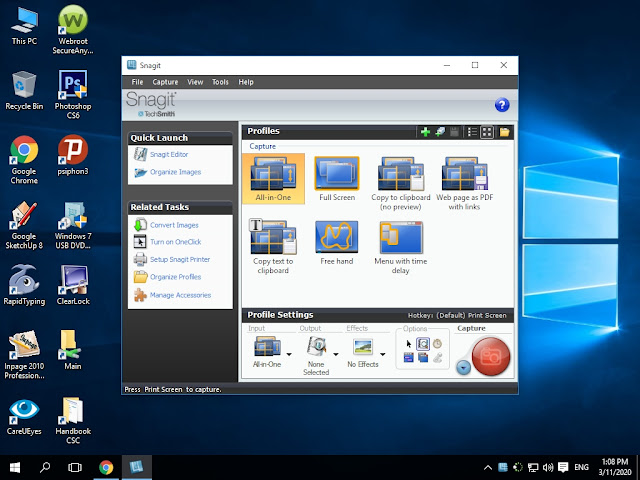The height and width of the screenshot is (480, 640).
Task: Open taskbar search magnifier
Action: coord(44,467)
